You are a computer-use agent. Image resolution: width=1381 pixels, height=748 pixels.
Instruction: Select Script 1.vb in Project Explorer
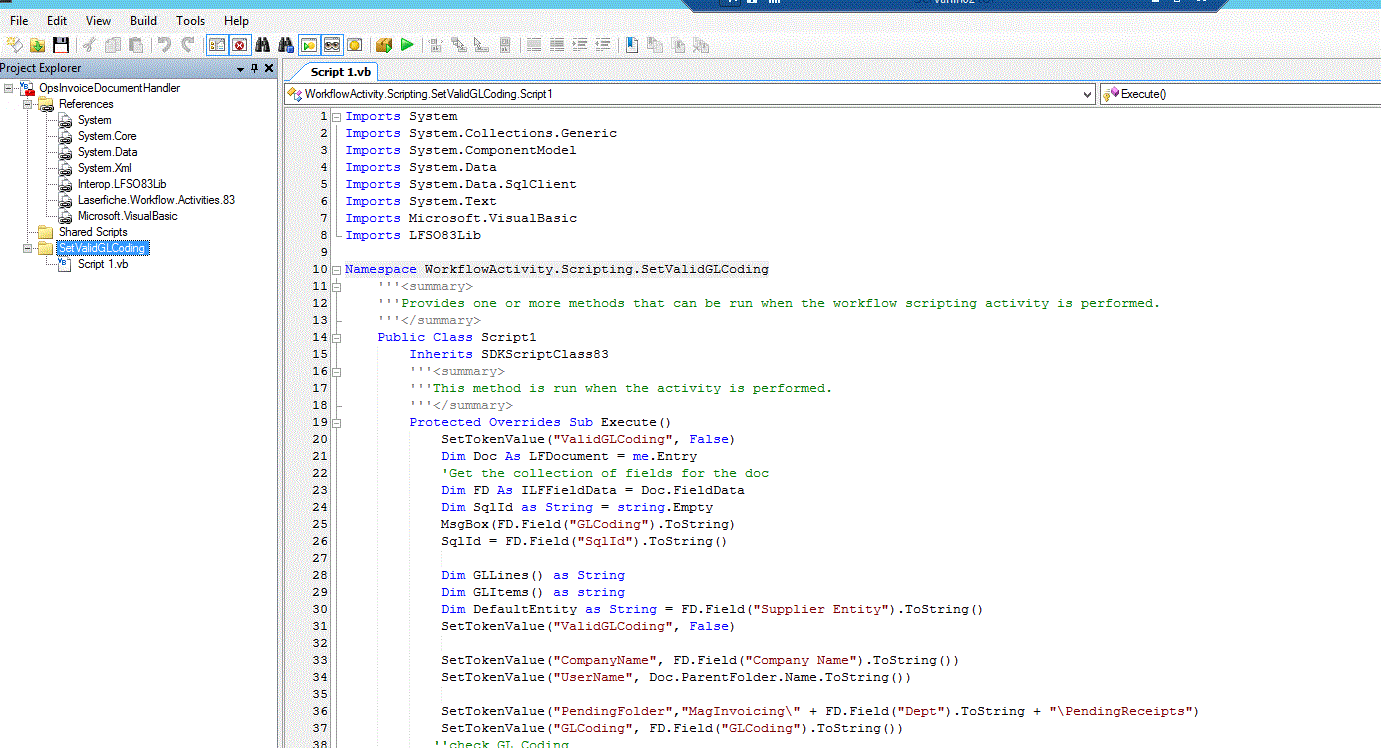click(103, 264)
